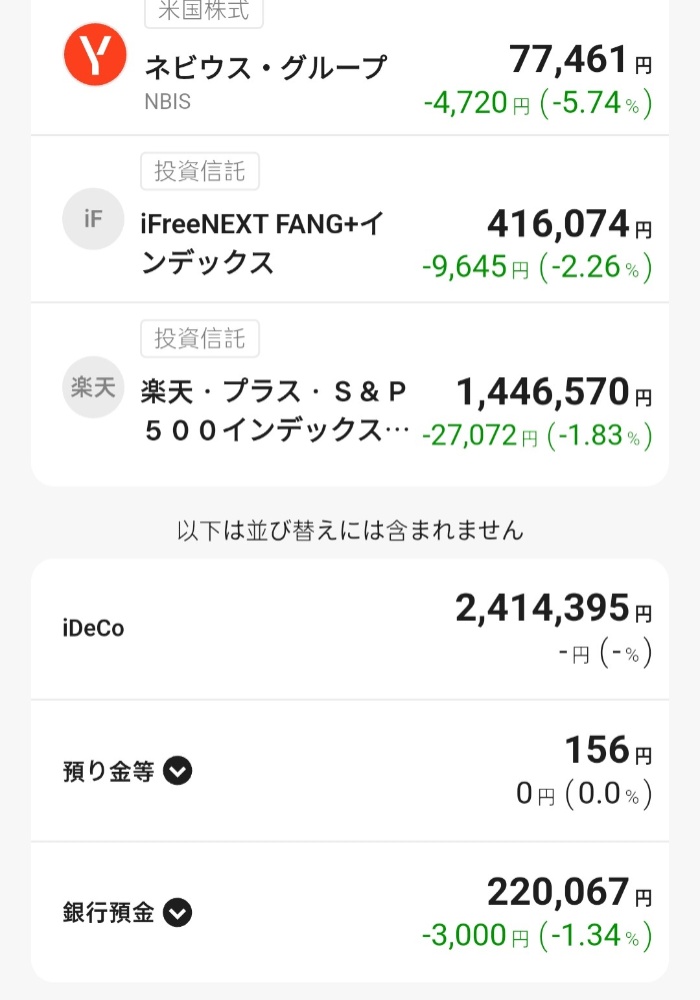Image resolution: width=700 pixels, height=1000 pixels.
Task: Tap the 投資信託 tag above iFreeNEXT
Action: pos(200,171)
